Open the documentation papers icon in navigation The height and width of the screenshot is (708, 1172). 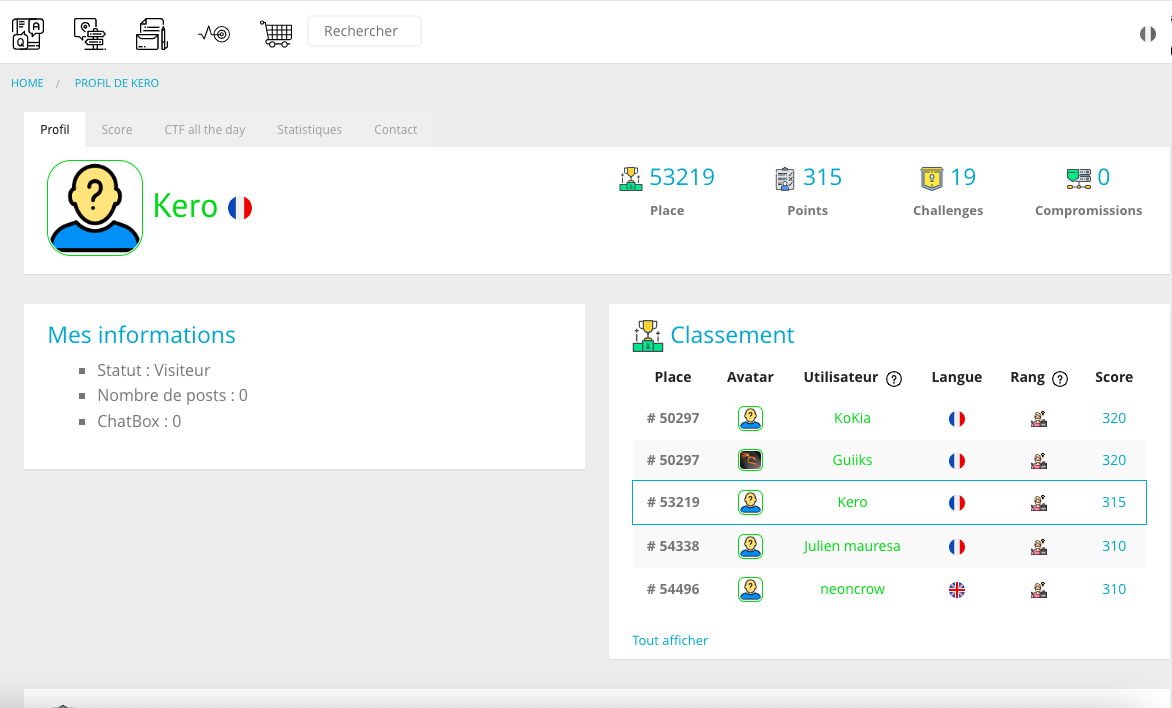(x=152, y=34)
